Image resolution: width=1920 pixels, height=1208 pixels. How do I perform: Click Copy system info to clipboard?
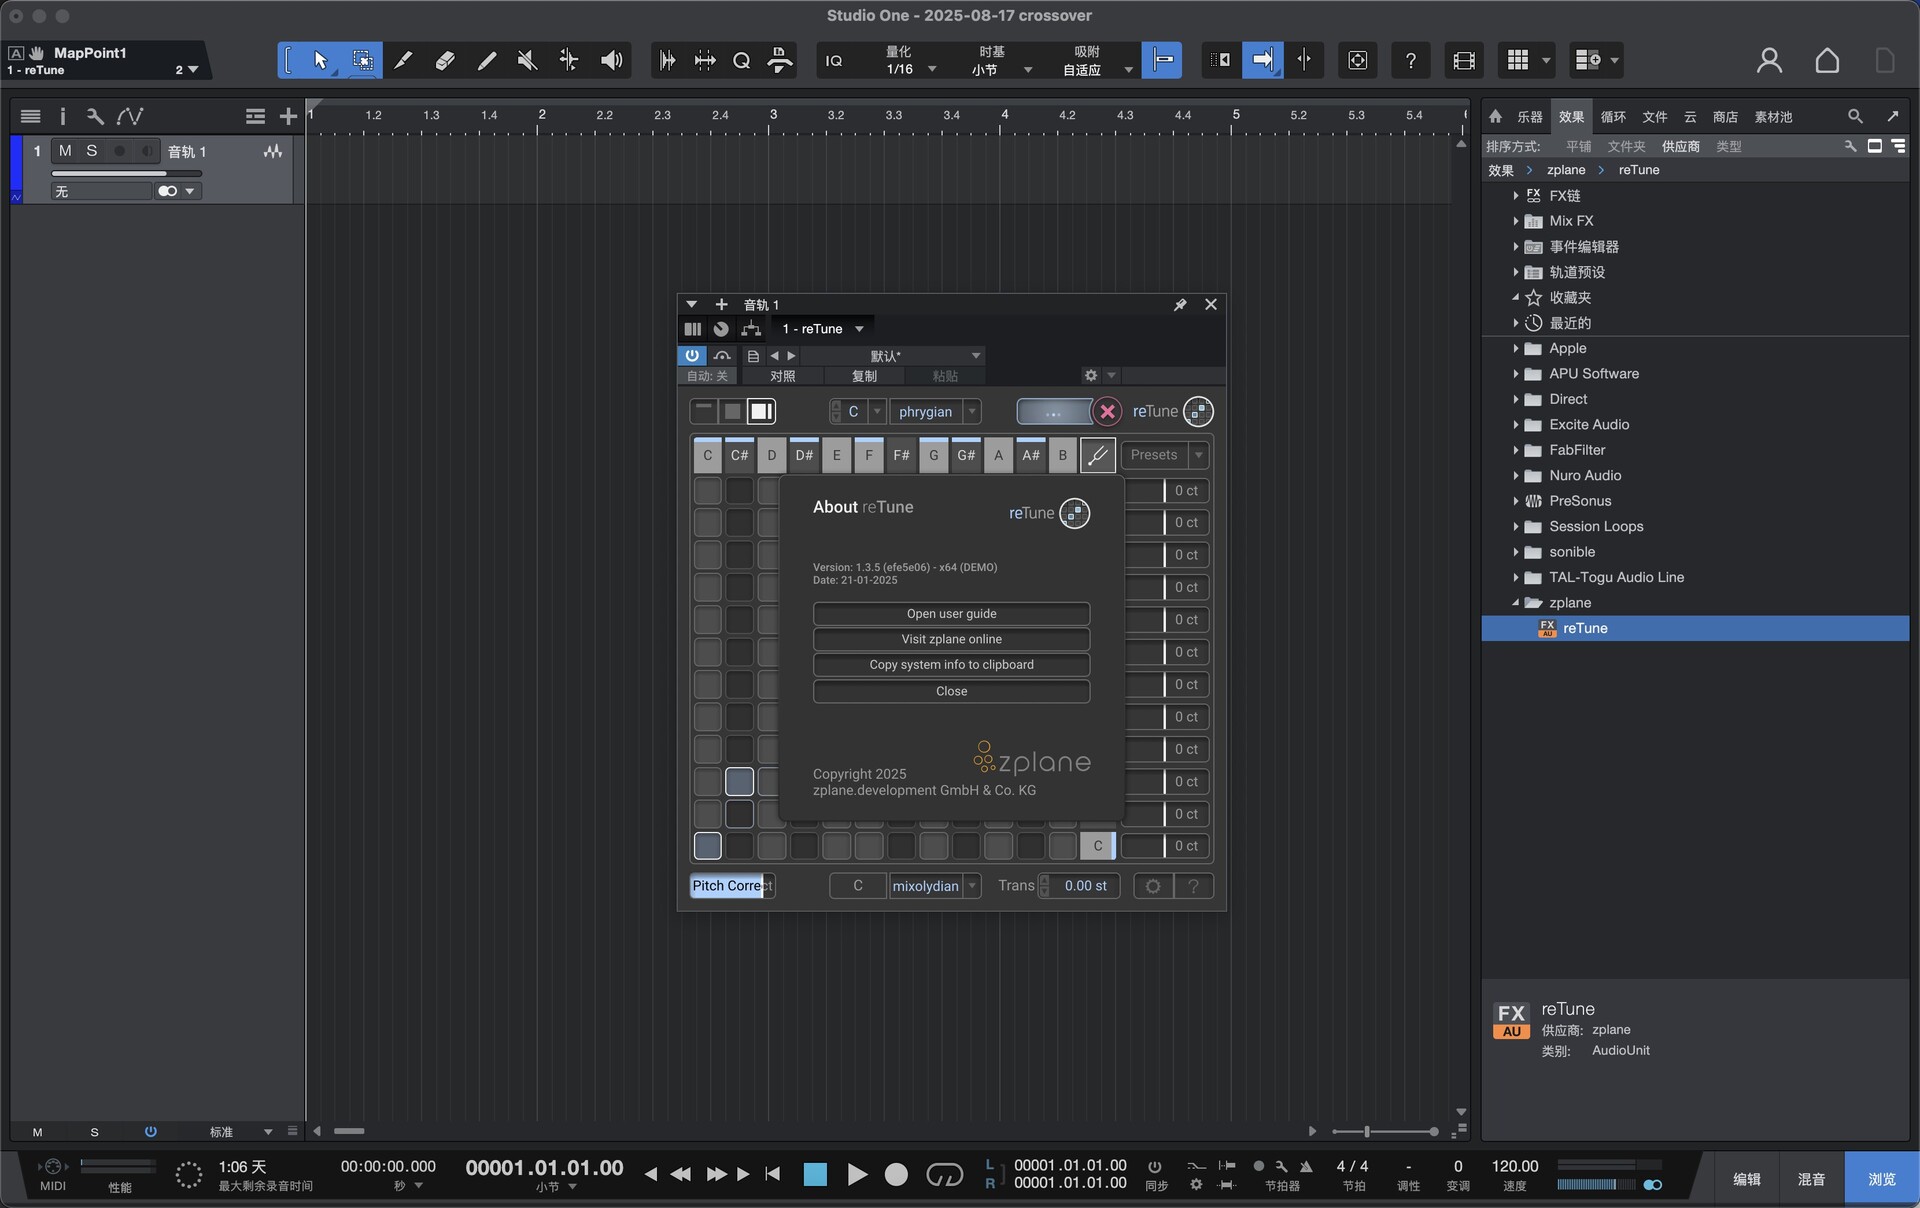pyautogui.click(x=951, y=665)
